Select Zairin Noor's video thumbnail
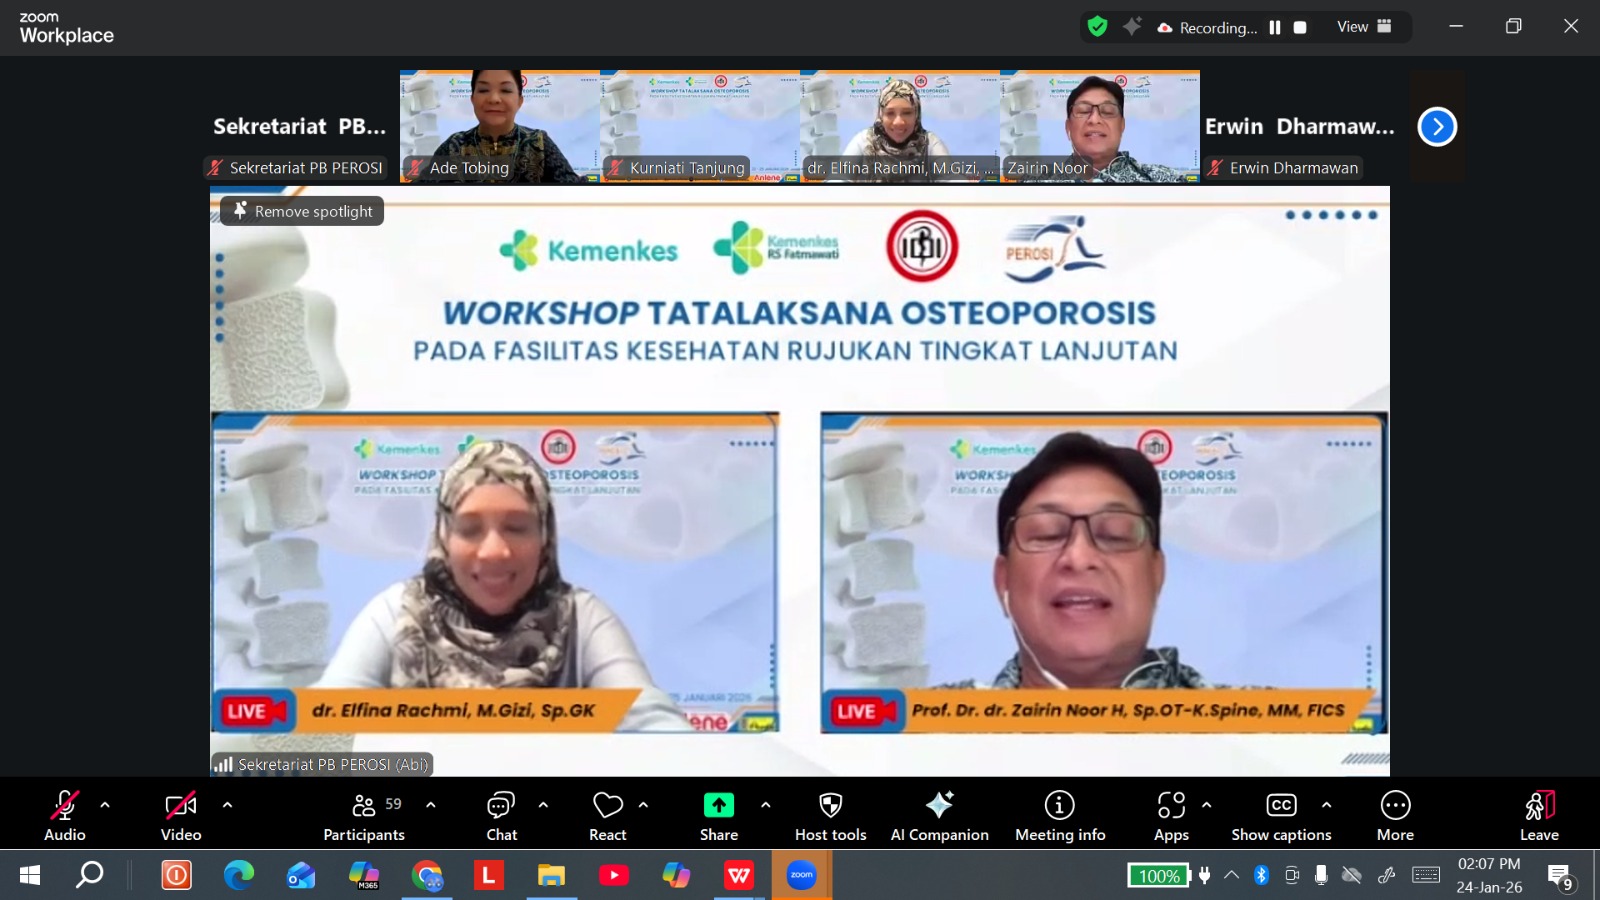Viewport: 1600px width, 900px height. click(1099, 126)
